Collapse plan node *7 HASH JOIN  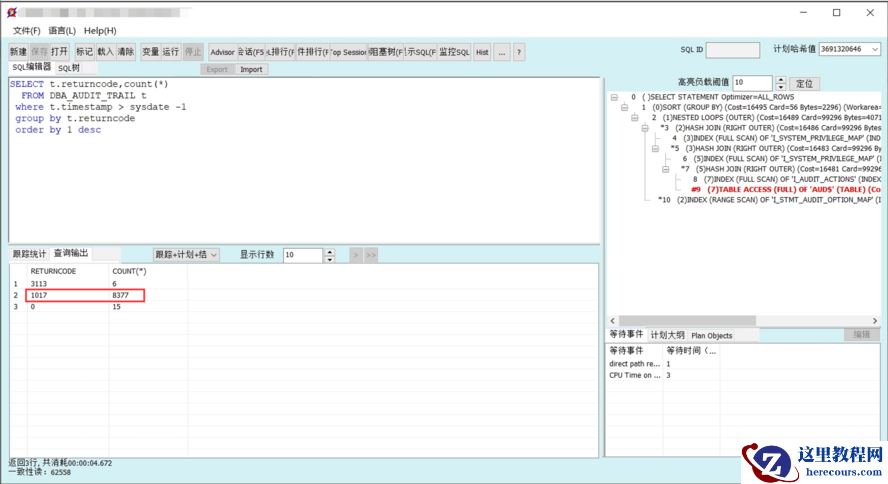pos(665,169)
